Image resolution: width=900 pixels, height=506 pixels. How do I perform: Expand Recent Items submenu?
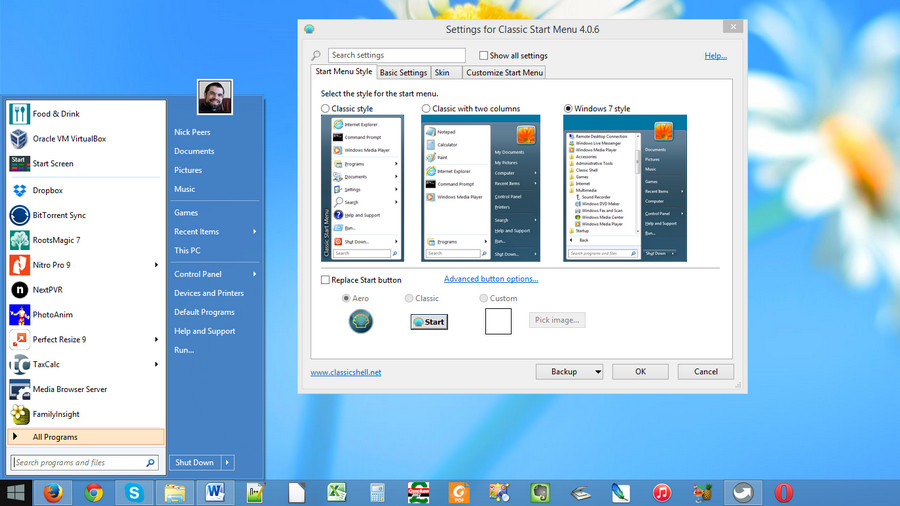(254, 232)
